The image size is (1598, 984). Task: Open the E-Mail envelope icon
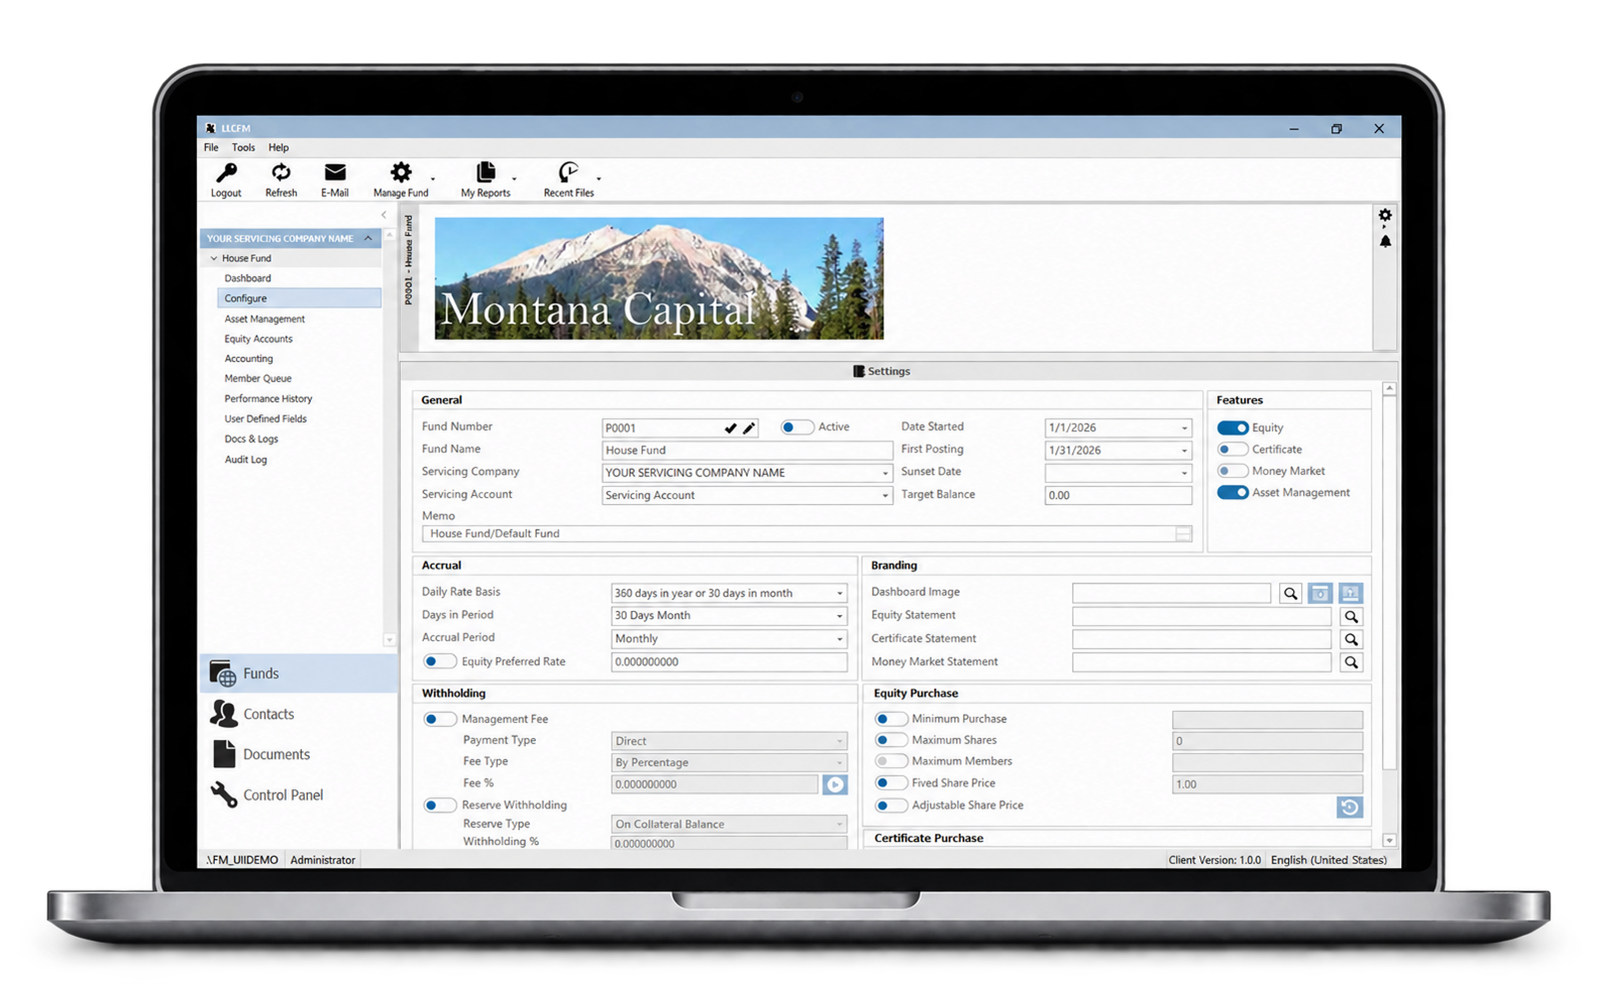point(335,173)
